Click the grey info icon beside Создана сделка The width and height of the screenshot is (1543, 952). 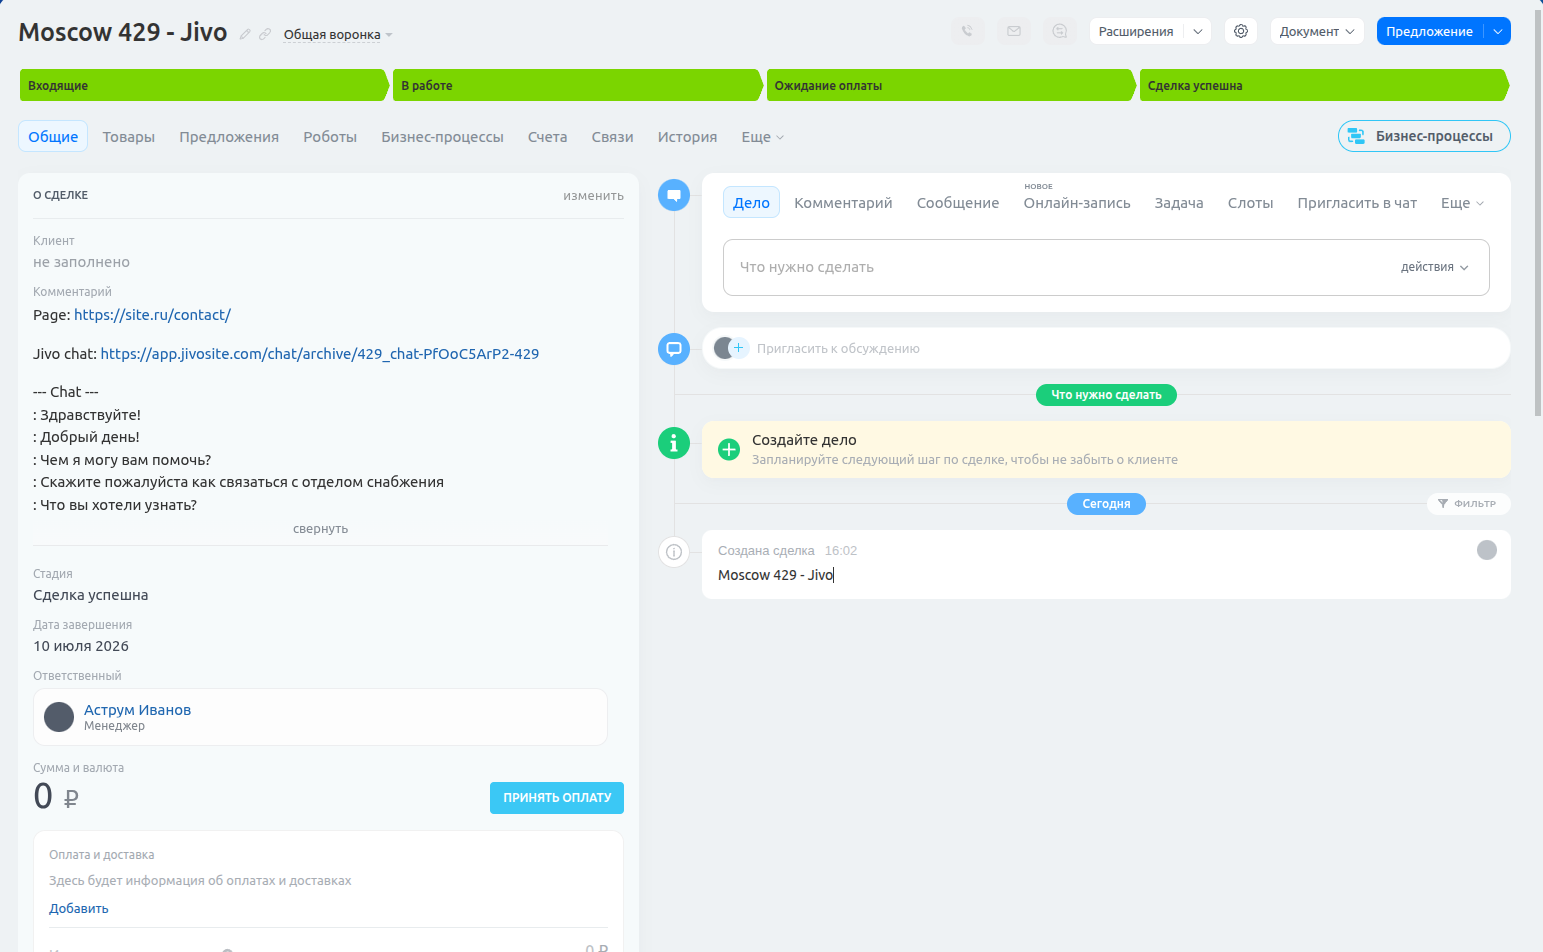(674, 551)
